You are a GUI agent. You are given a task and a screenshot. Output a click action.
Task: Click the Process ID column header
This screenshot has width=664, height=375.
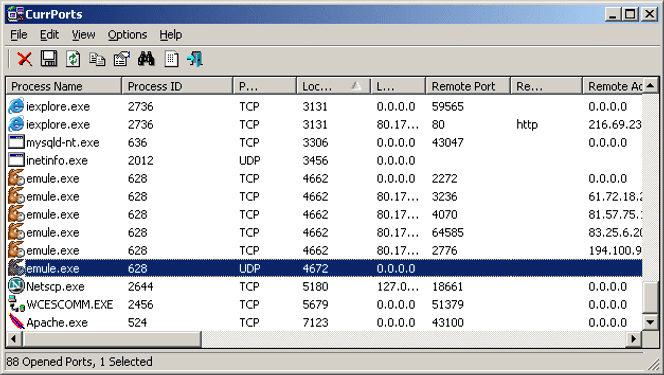point(177,86)
